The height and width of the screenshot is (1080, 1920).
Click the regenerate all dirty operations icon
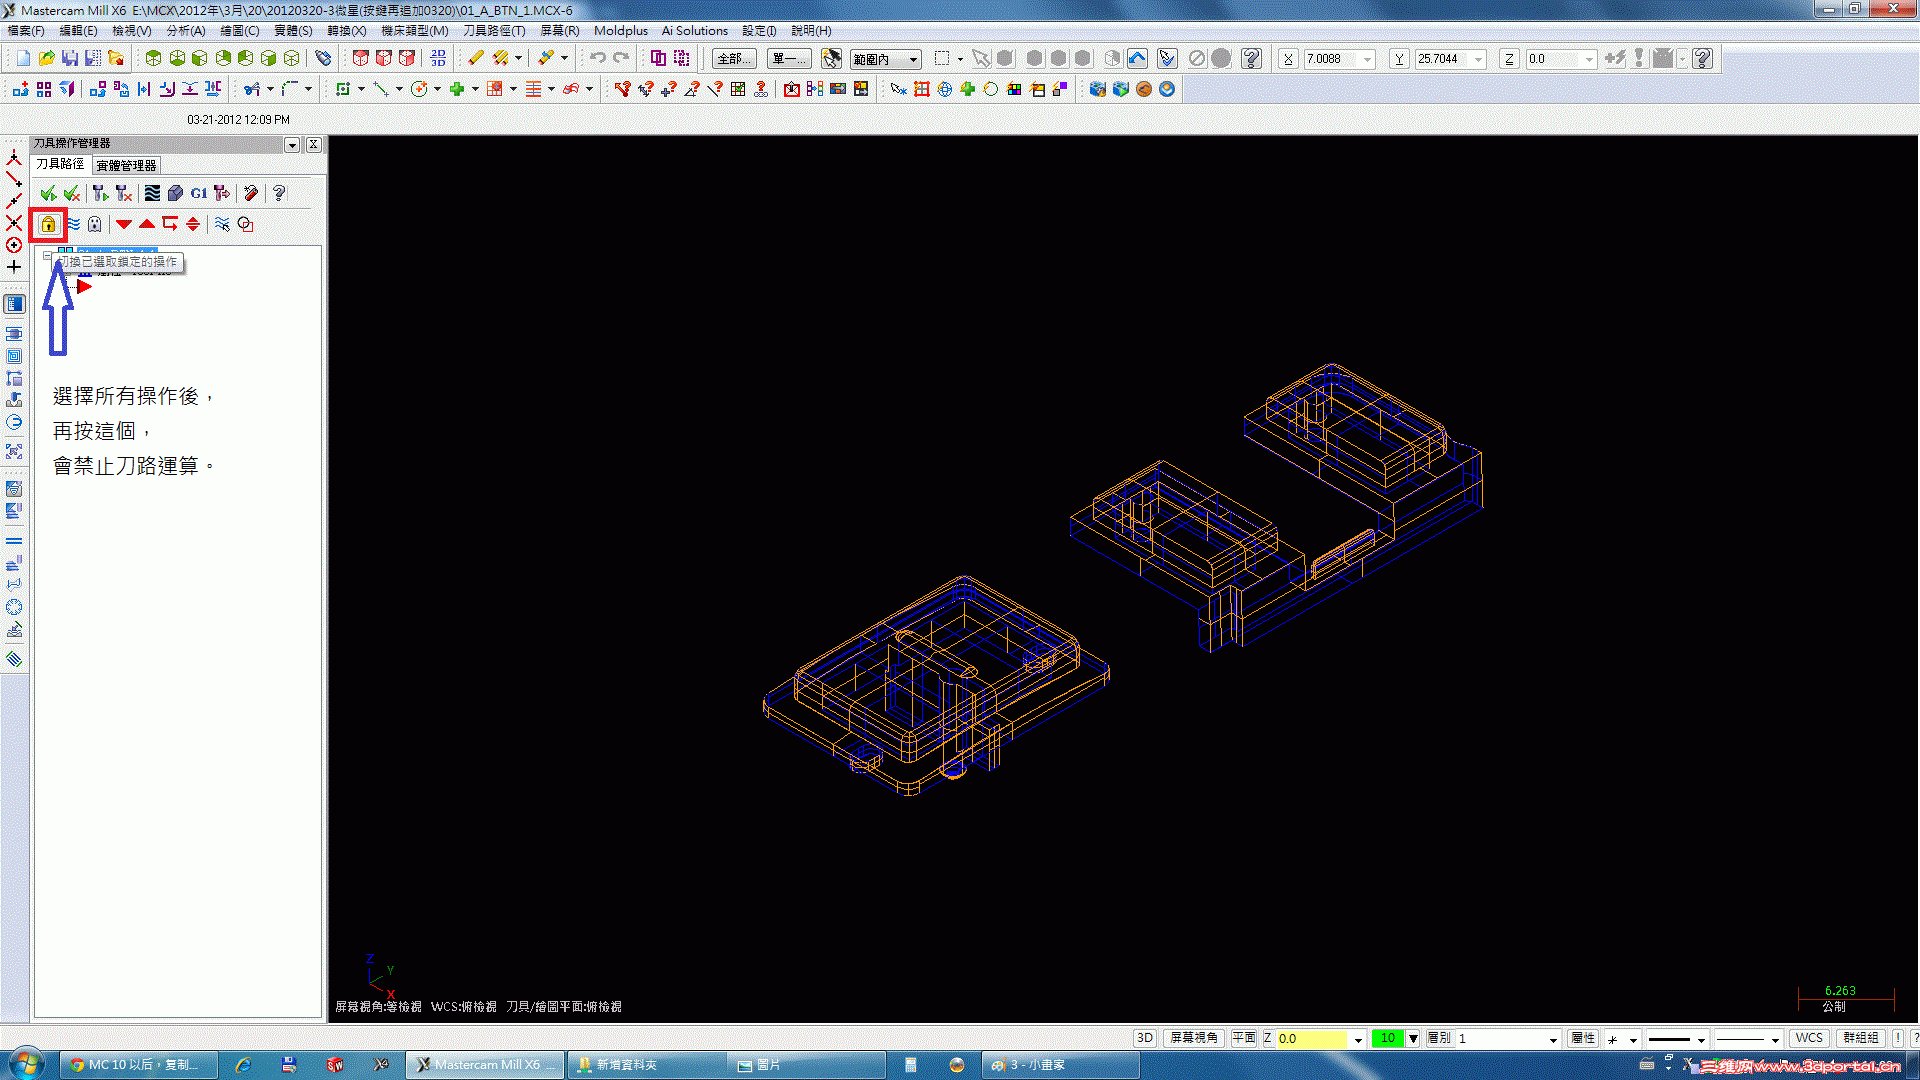123,193
